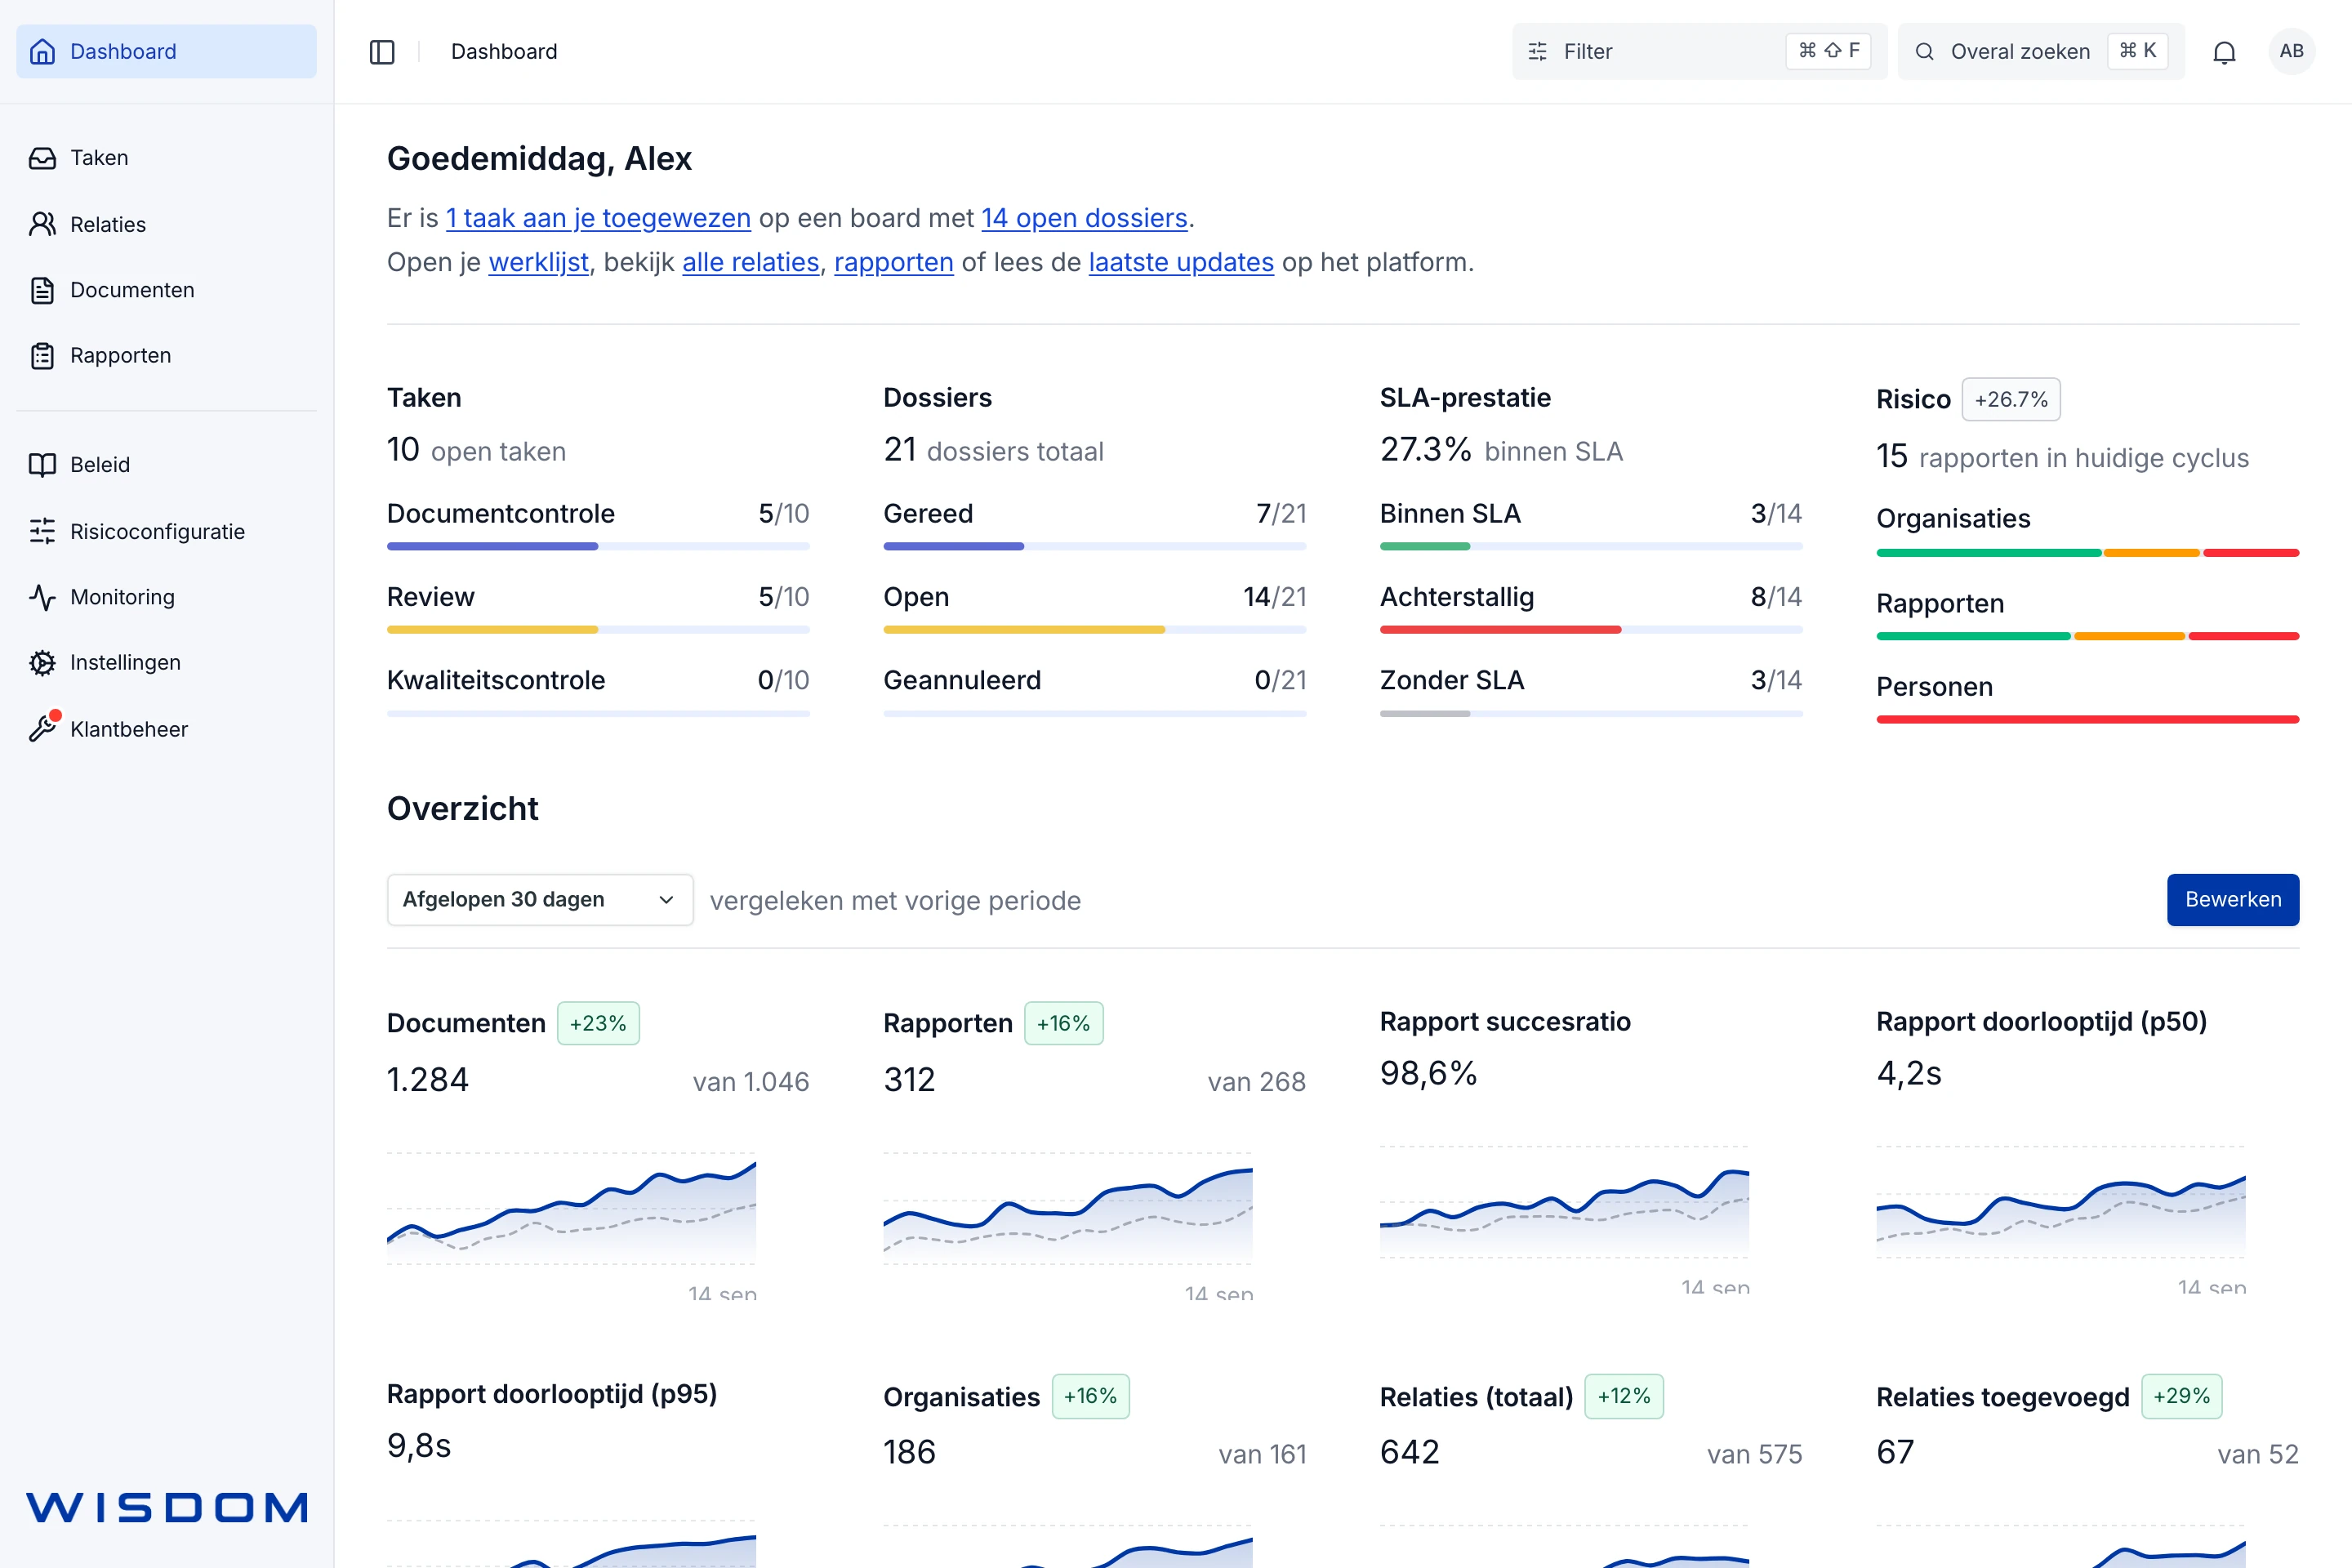Open Klantbeheer menu item
The width and height of the screenshot is (2352, 1568).
tap(166, 729)
